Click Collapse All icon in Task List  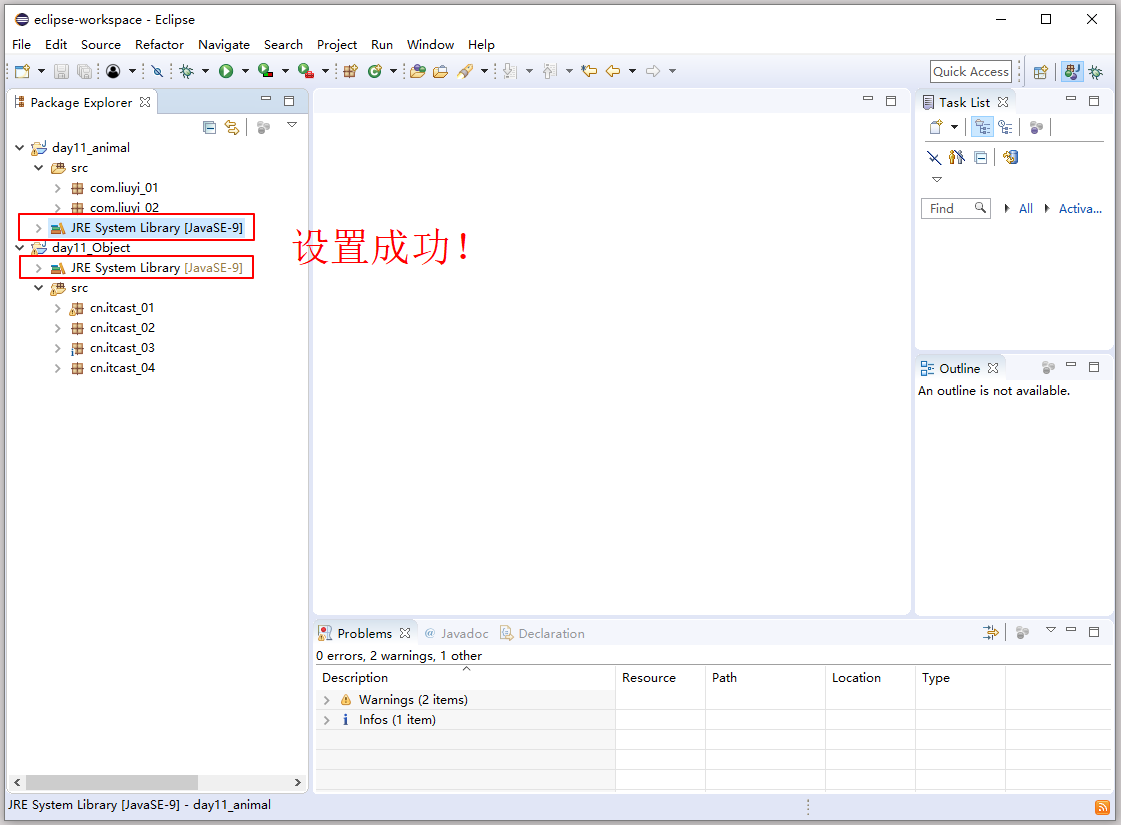[981, 157]
